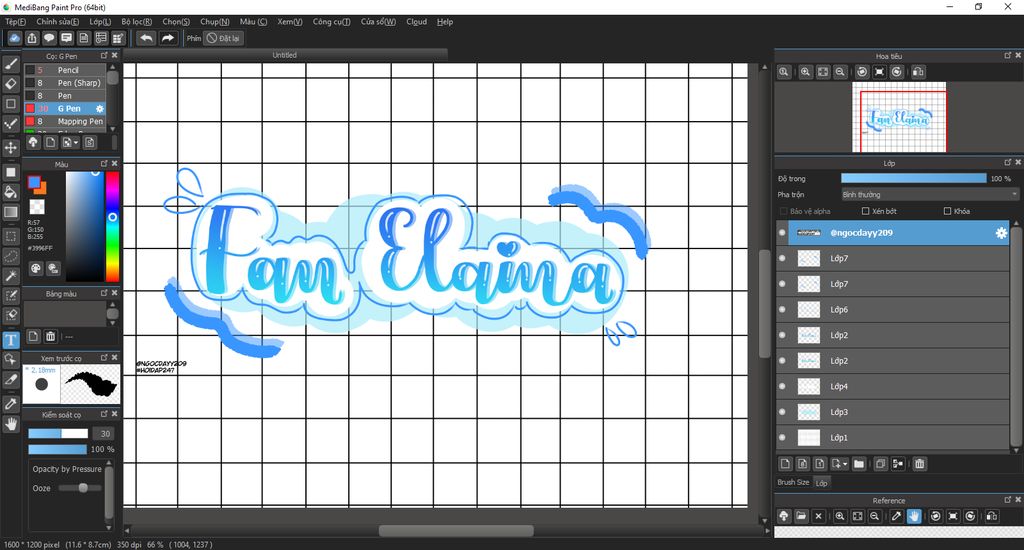Select the Text tool
1024x550 pixels.
tap(10, 340)
